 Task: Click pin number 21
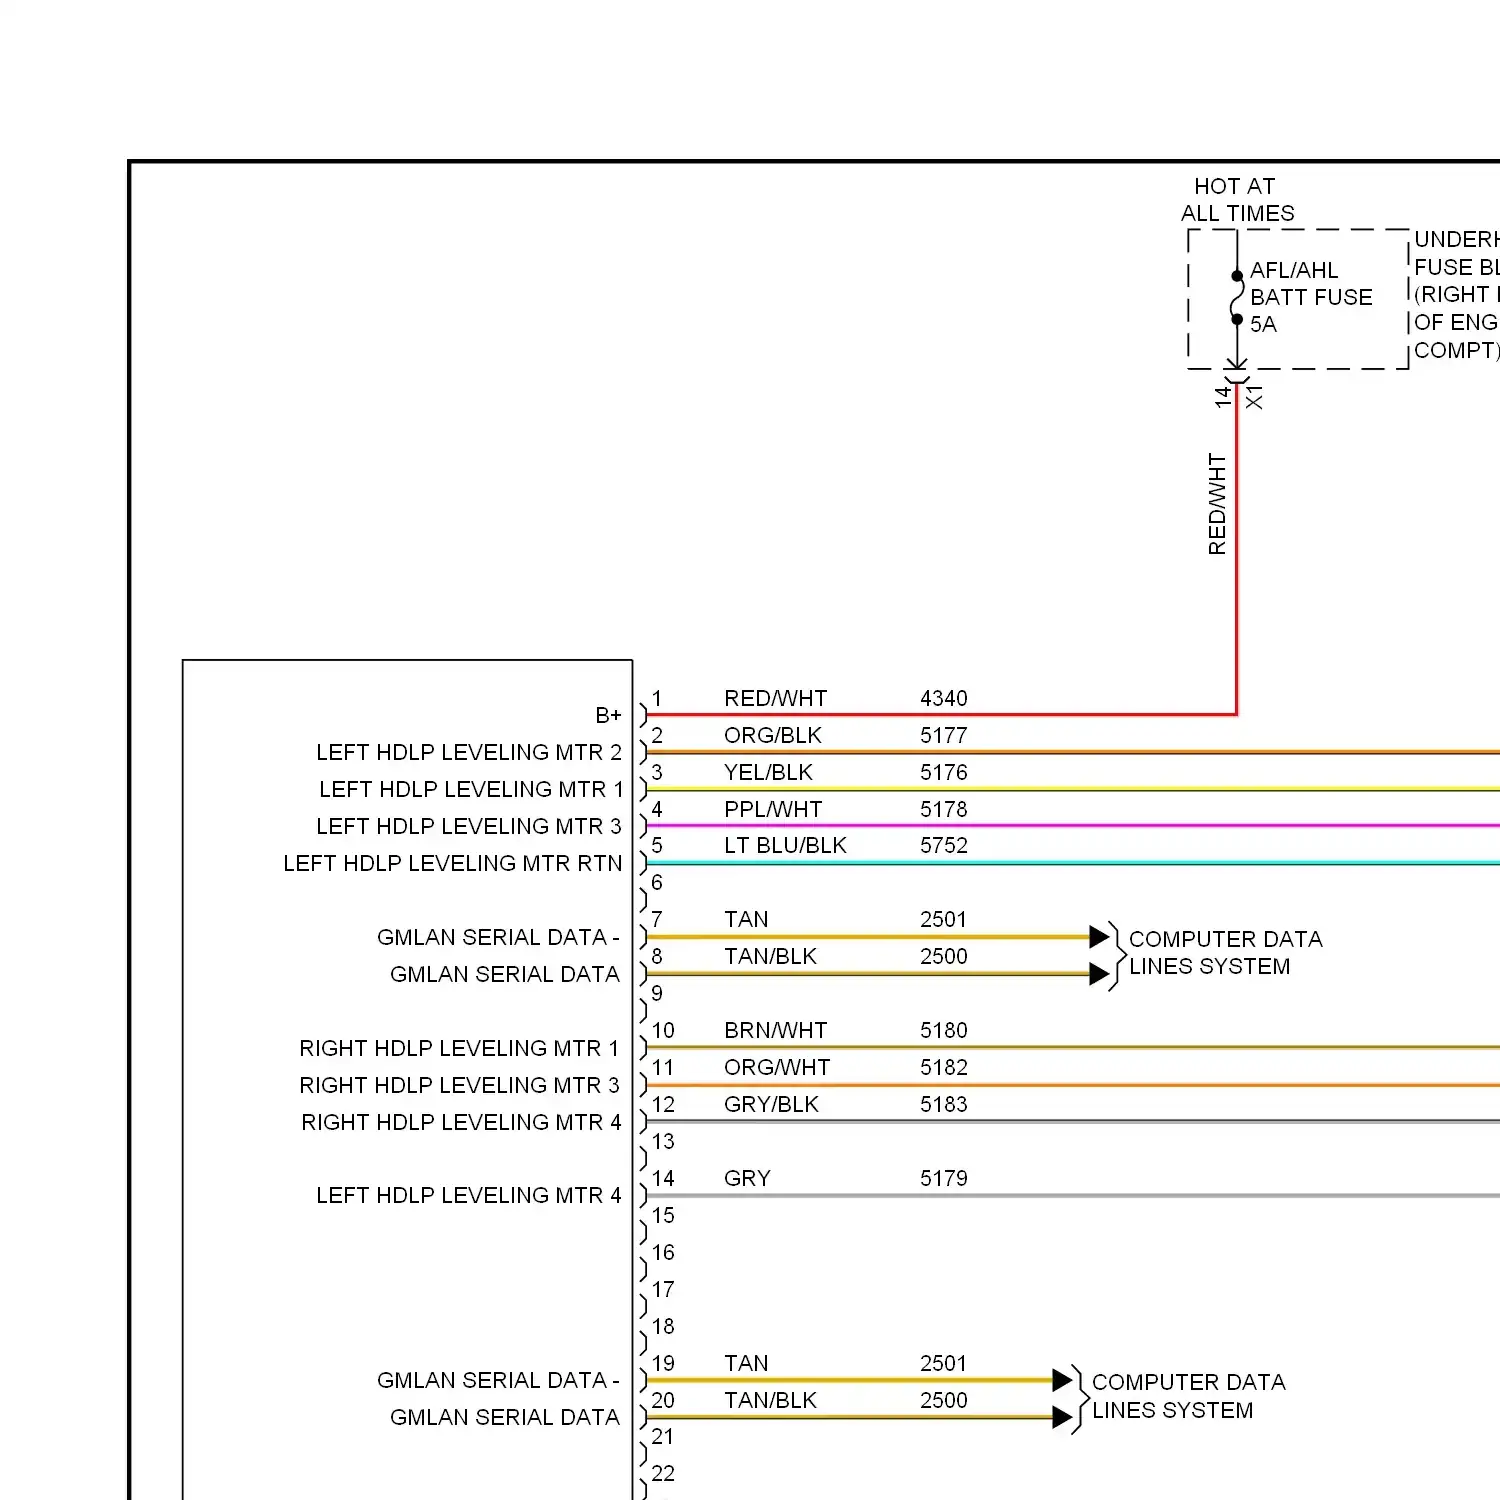click(663, 1436)
